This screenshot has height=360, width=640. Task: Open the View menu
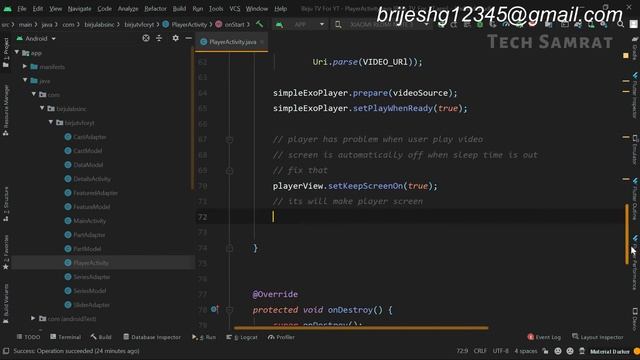(x=56, y=9)
